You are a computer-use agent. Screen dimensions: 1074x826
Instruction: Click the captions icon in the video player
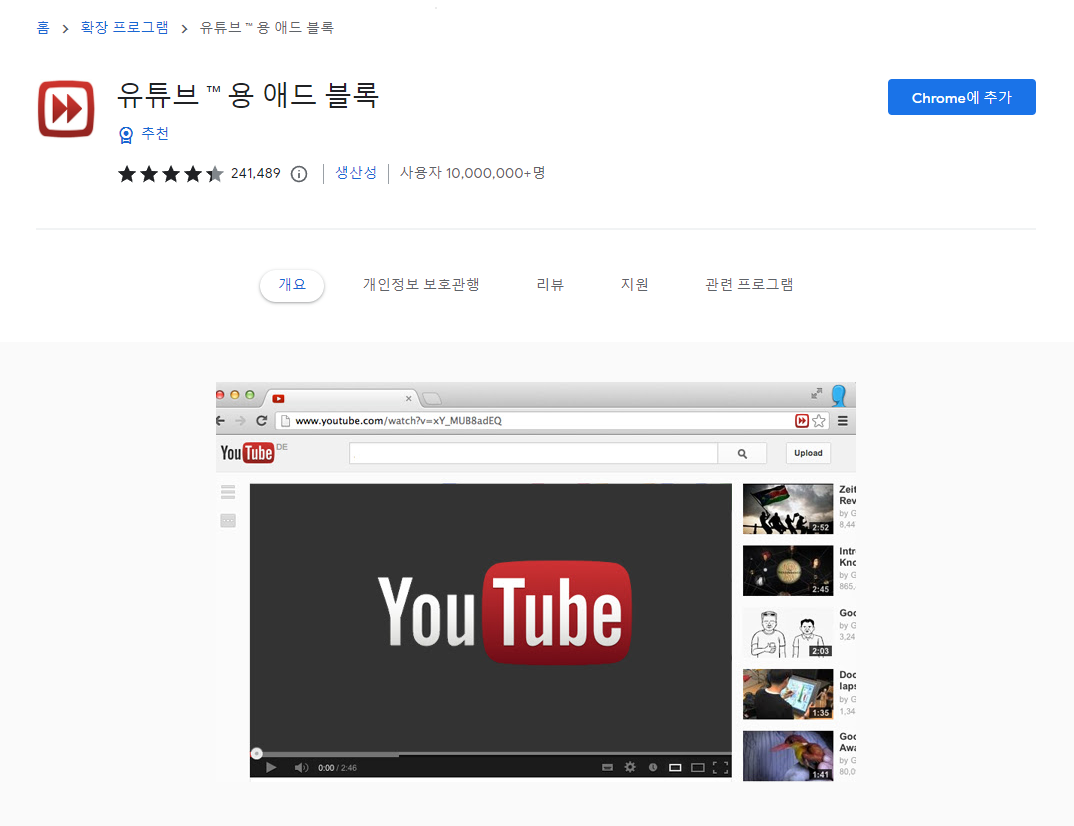click(607, 767)
